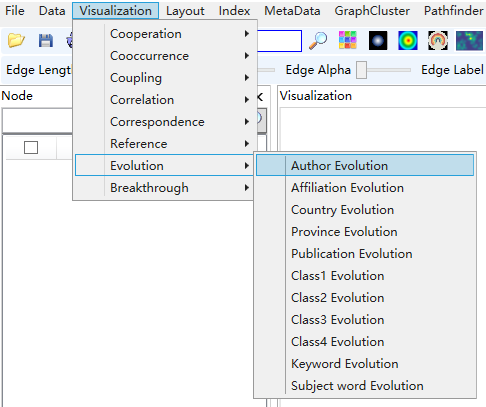Click the magnifying glass search icon

(x=318, y=41)
